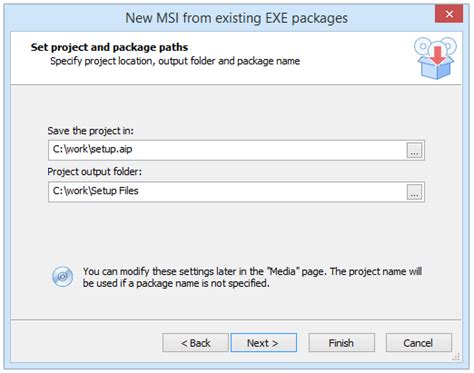Open browse button for Project output folder
474x373 pixels.
pyautogui.click(x=414, y=192)
